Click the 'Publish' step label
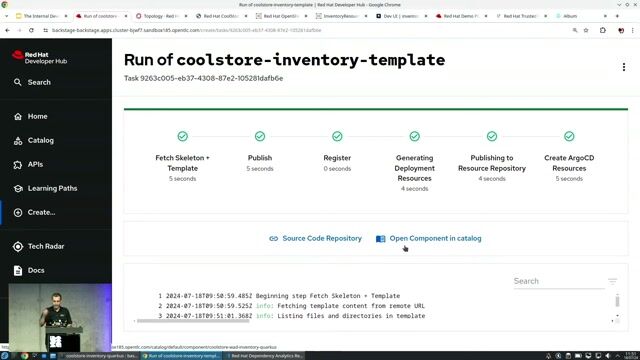This screenshot has width=640, height=360. (260, 158)
